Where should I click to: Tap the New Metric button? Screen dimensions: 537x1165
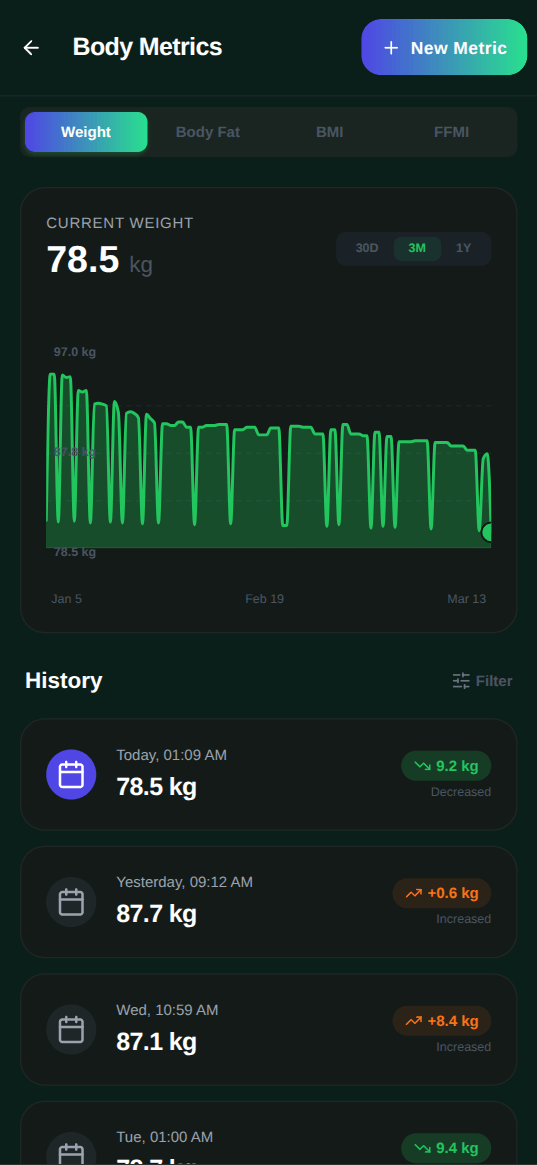click(x=444, y=48)
